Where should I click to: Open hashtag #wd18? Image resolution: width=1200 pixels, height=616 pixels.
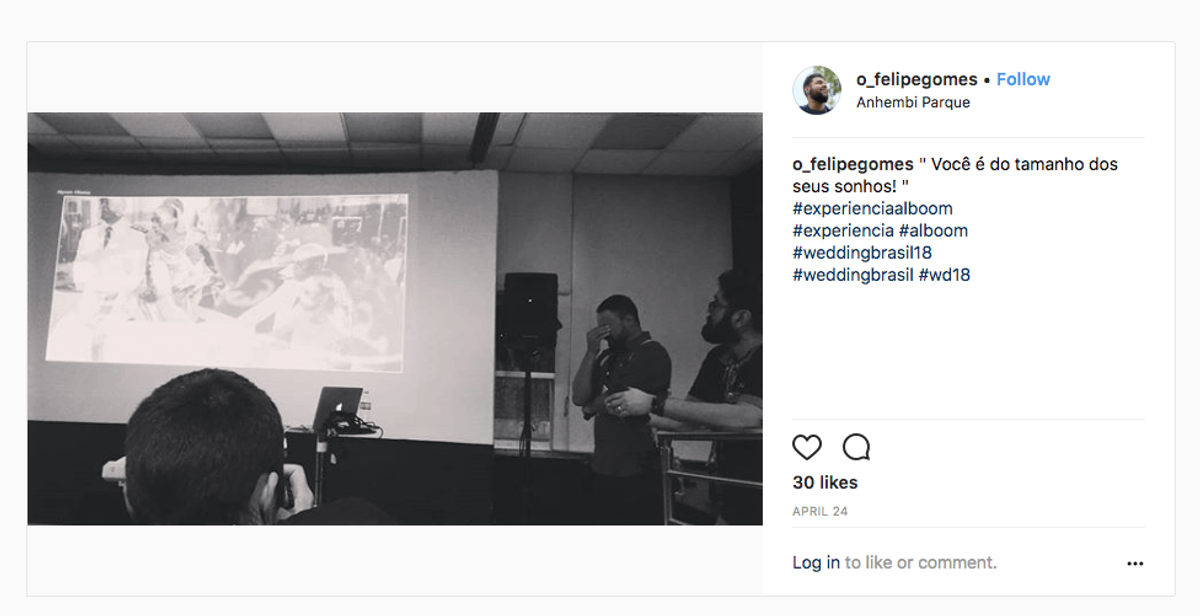pos(945,275)
